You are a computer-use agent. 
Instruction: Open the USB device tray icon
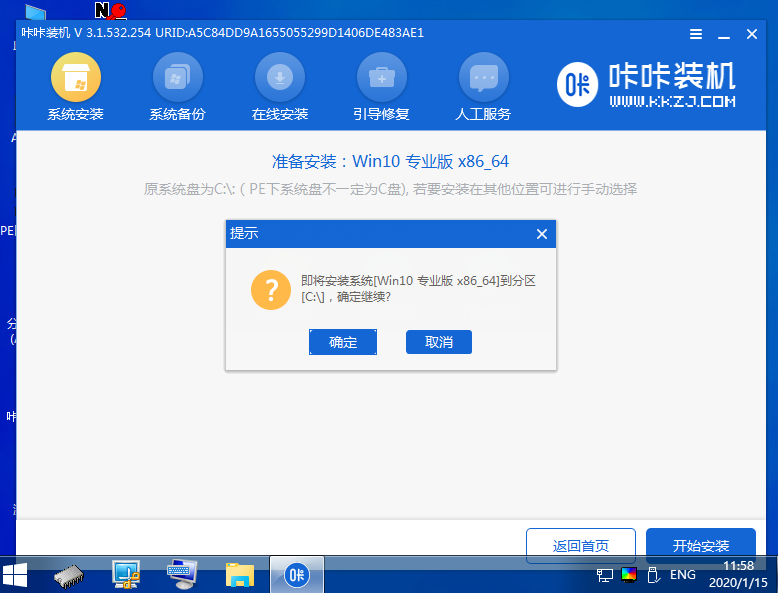(653, 575)
